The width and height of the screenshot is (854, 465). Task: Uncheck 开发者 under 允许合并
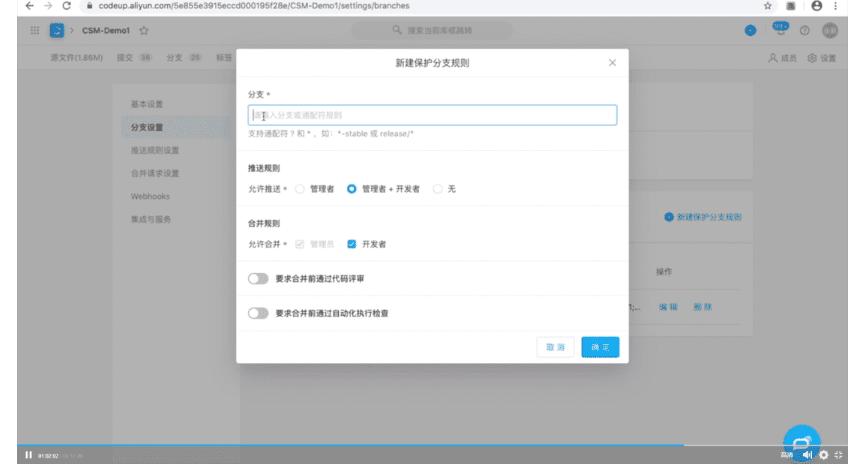352,244
